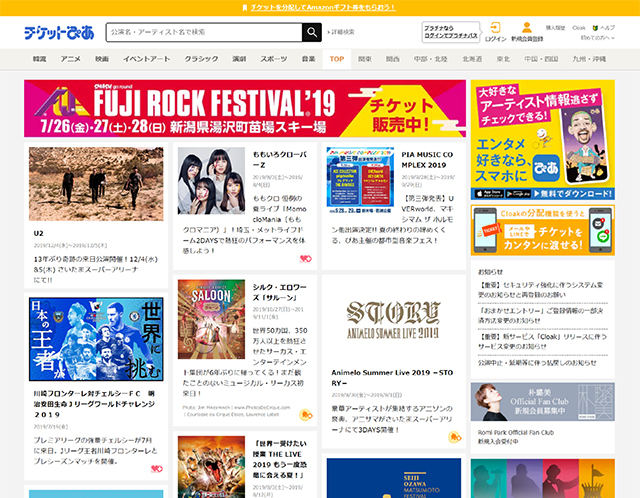Click the Google Play download badge

coord(518,194)
